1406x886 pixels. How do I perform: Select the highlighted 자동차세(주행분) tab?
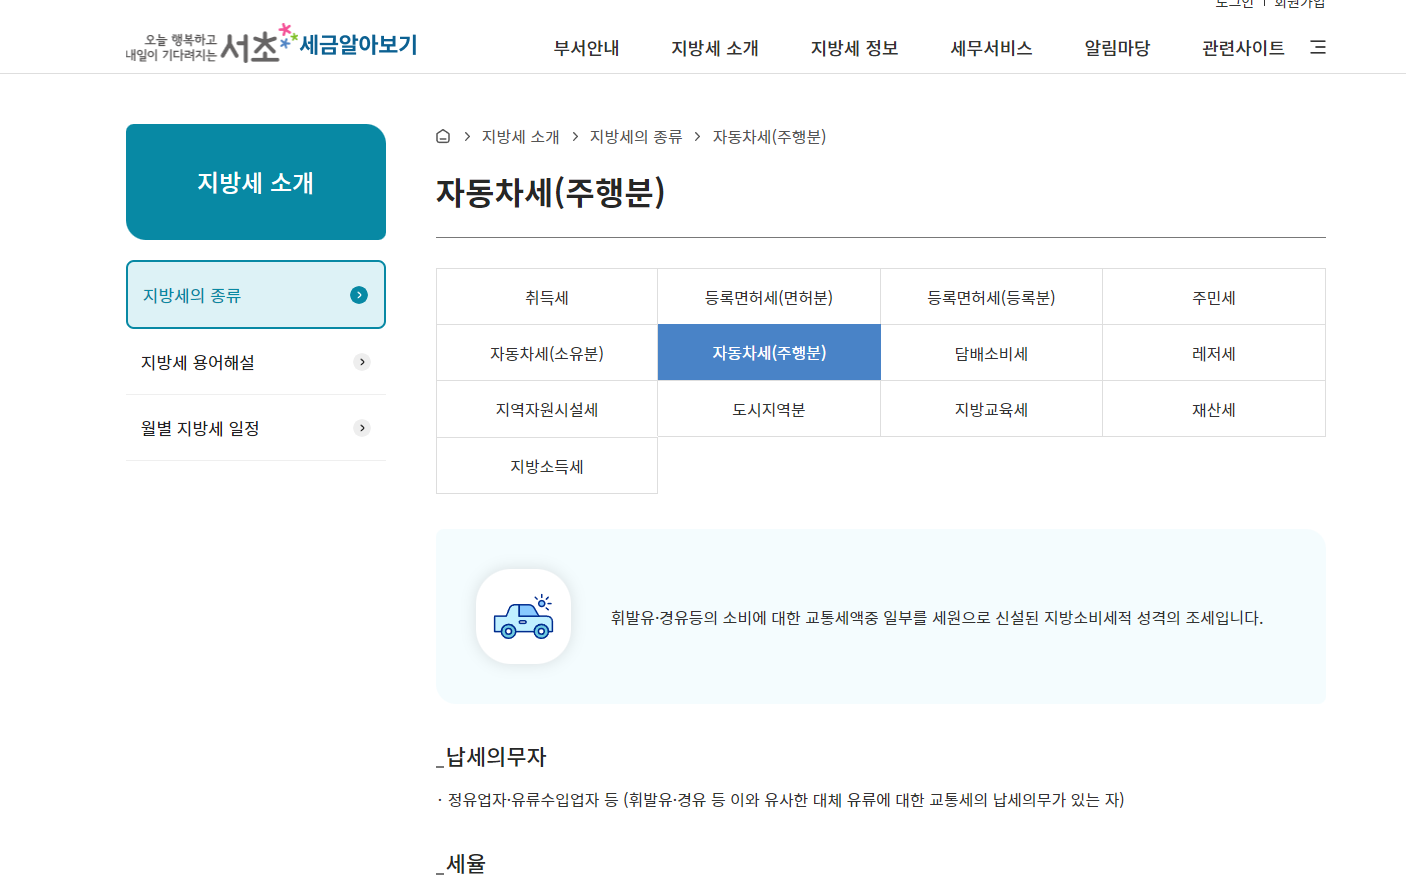(x=769, y=353)
